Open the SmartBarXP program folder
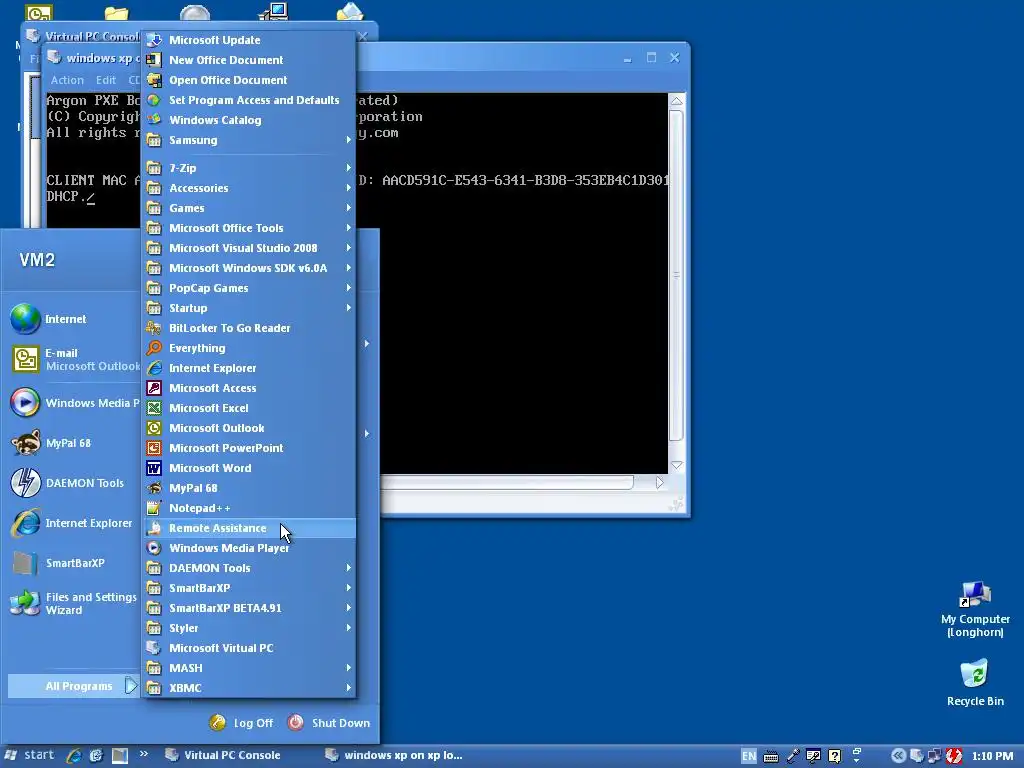The height and width of the screenshot is (768, 1024). coord(249,588)
